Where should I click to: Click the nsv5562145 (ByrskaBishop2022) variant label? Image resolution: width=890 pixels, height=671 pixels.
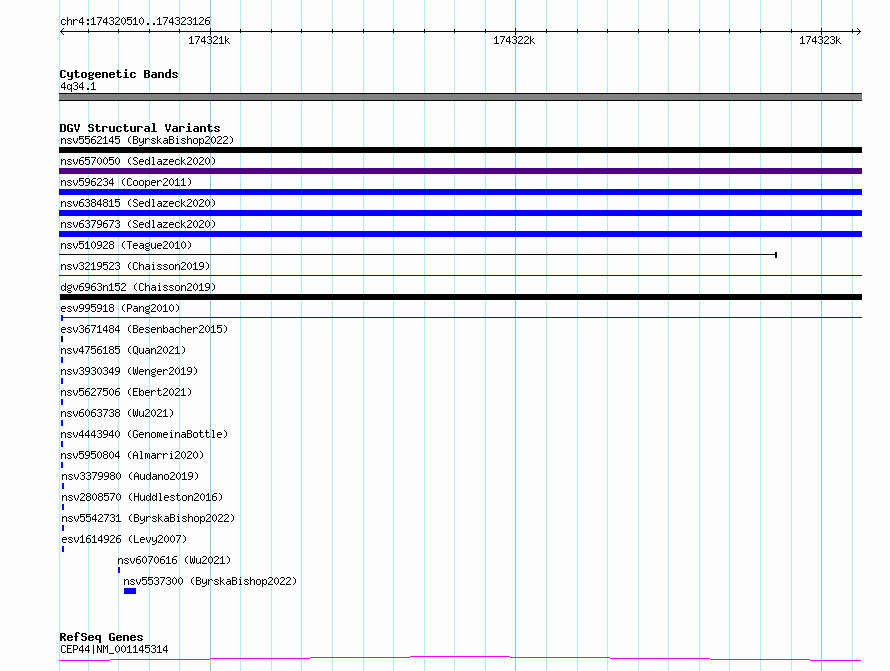[x=147, y=140]
